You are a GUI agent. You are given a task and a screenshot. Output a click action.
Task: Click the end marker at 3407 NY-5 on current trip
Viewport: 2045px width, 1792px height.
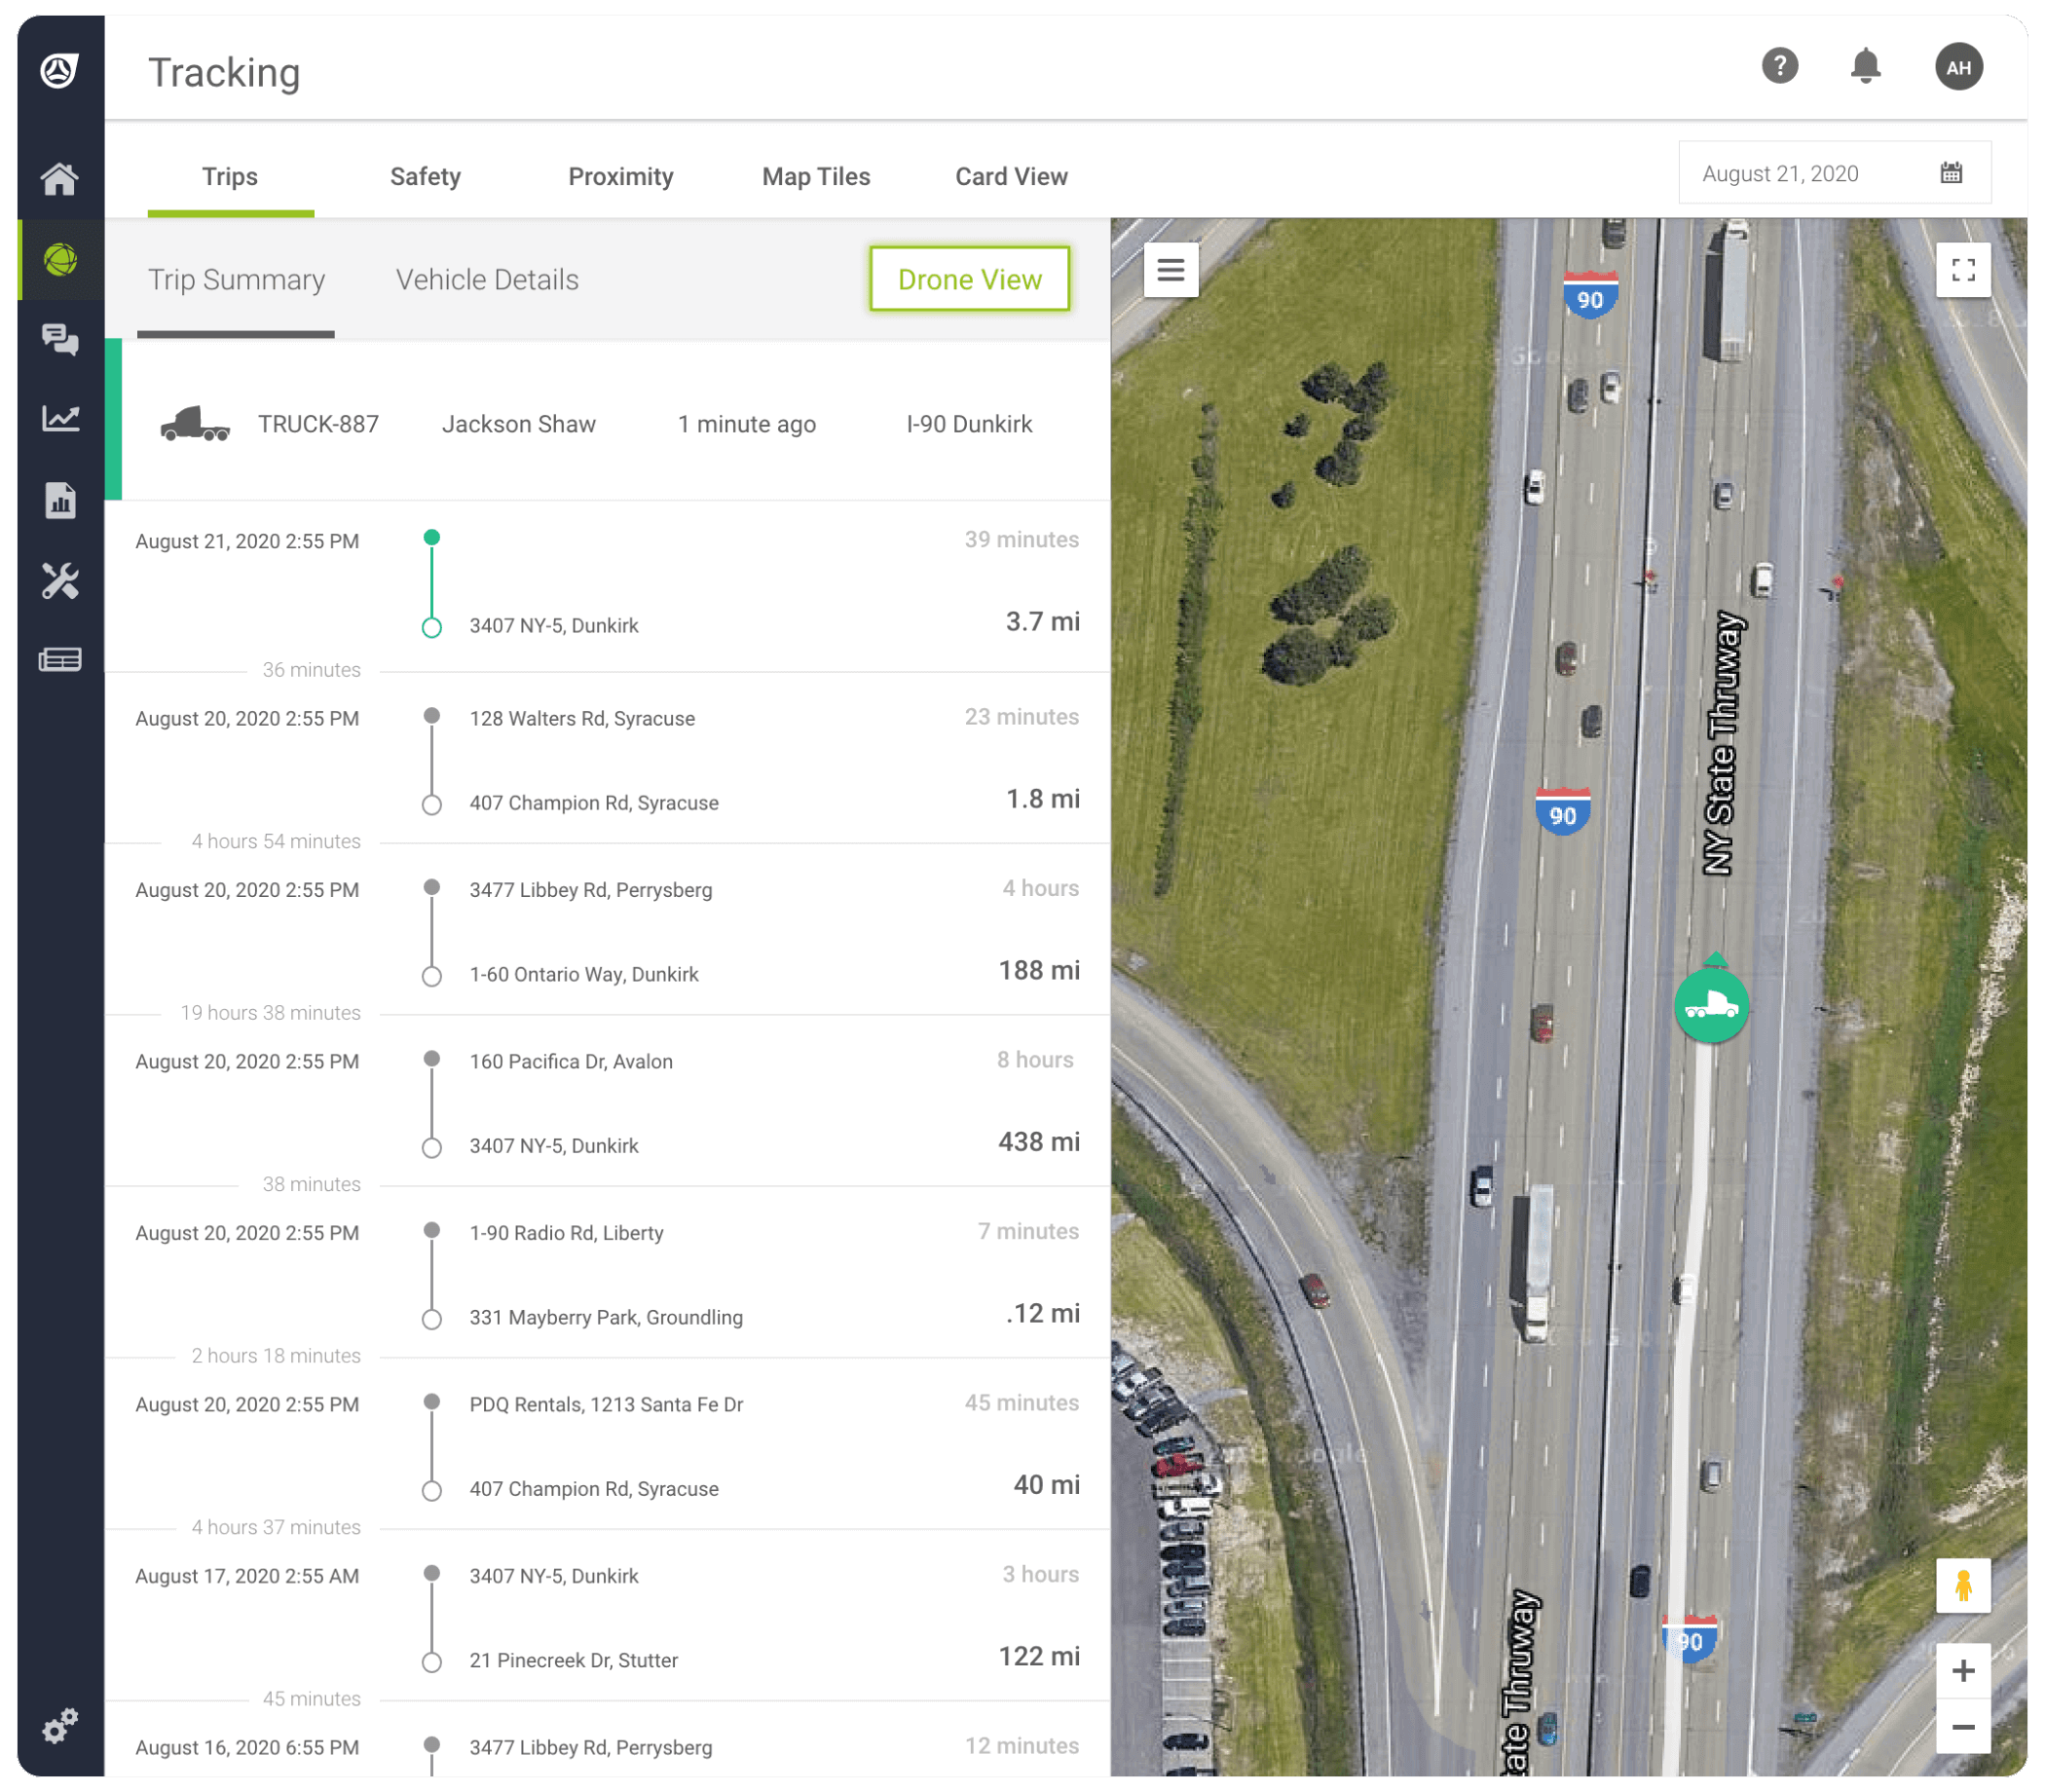tap(431, 627)
